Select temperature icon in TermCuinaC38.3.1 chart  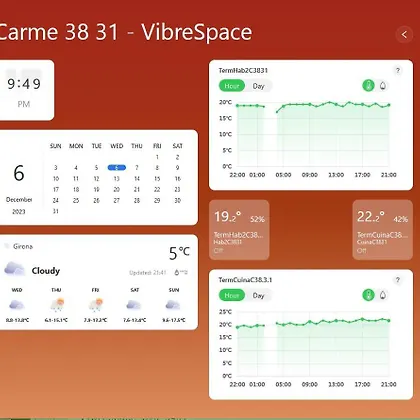coord(368,295)
